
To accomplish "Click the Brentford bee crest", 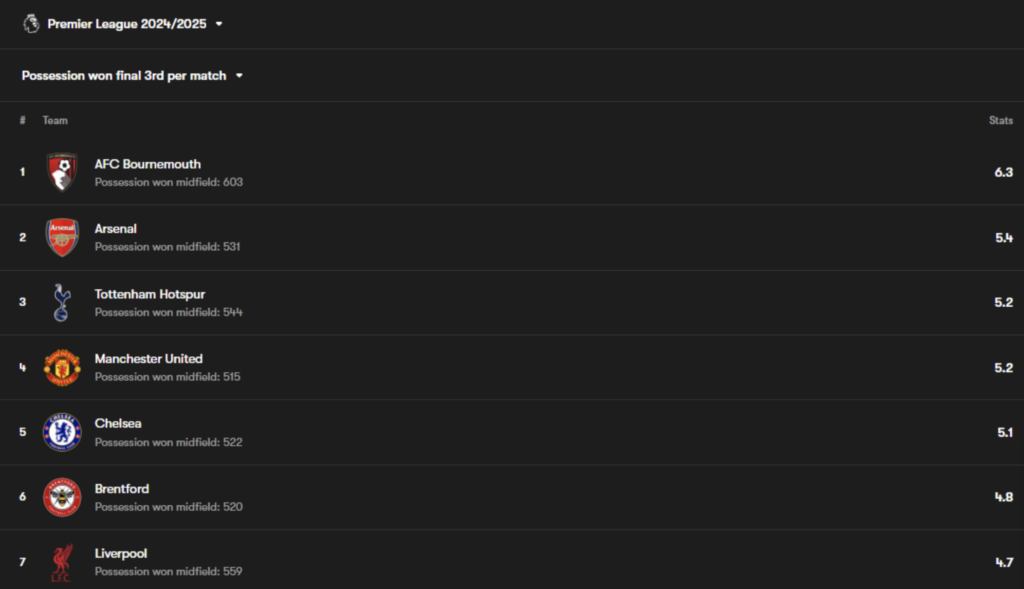I will pos(62,497).
